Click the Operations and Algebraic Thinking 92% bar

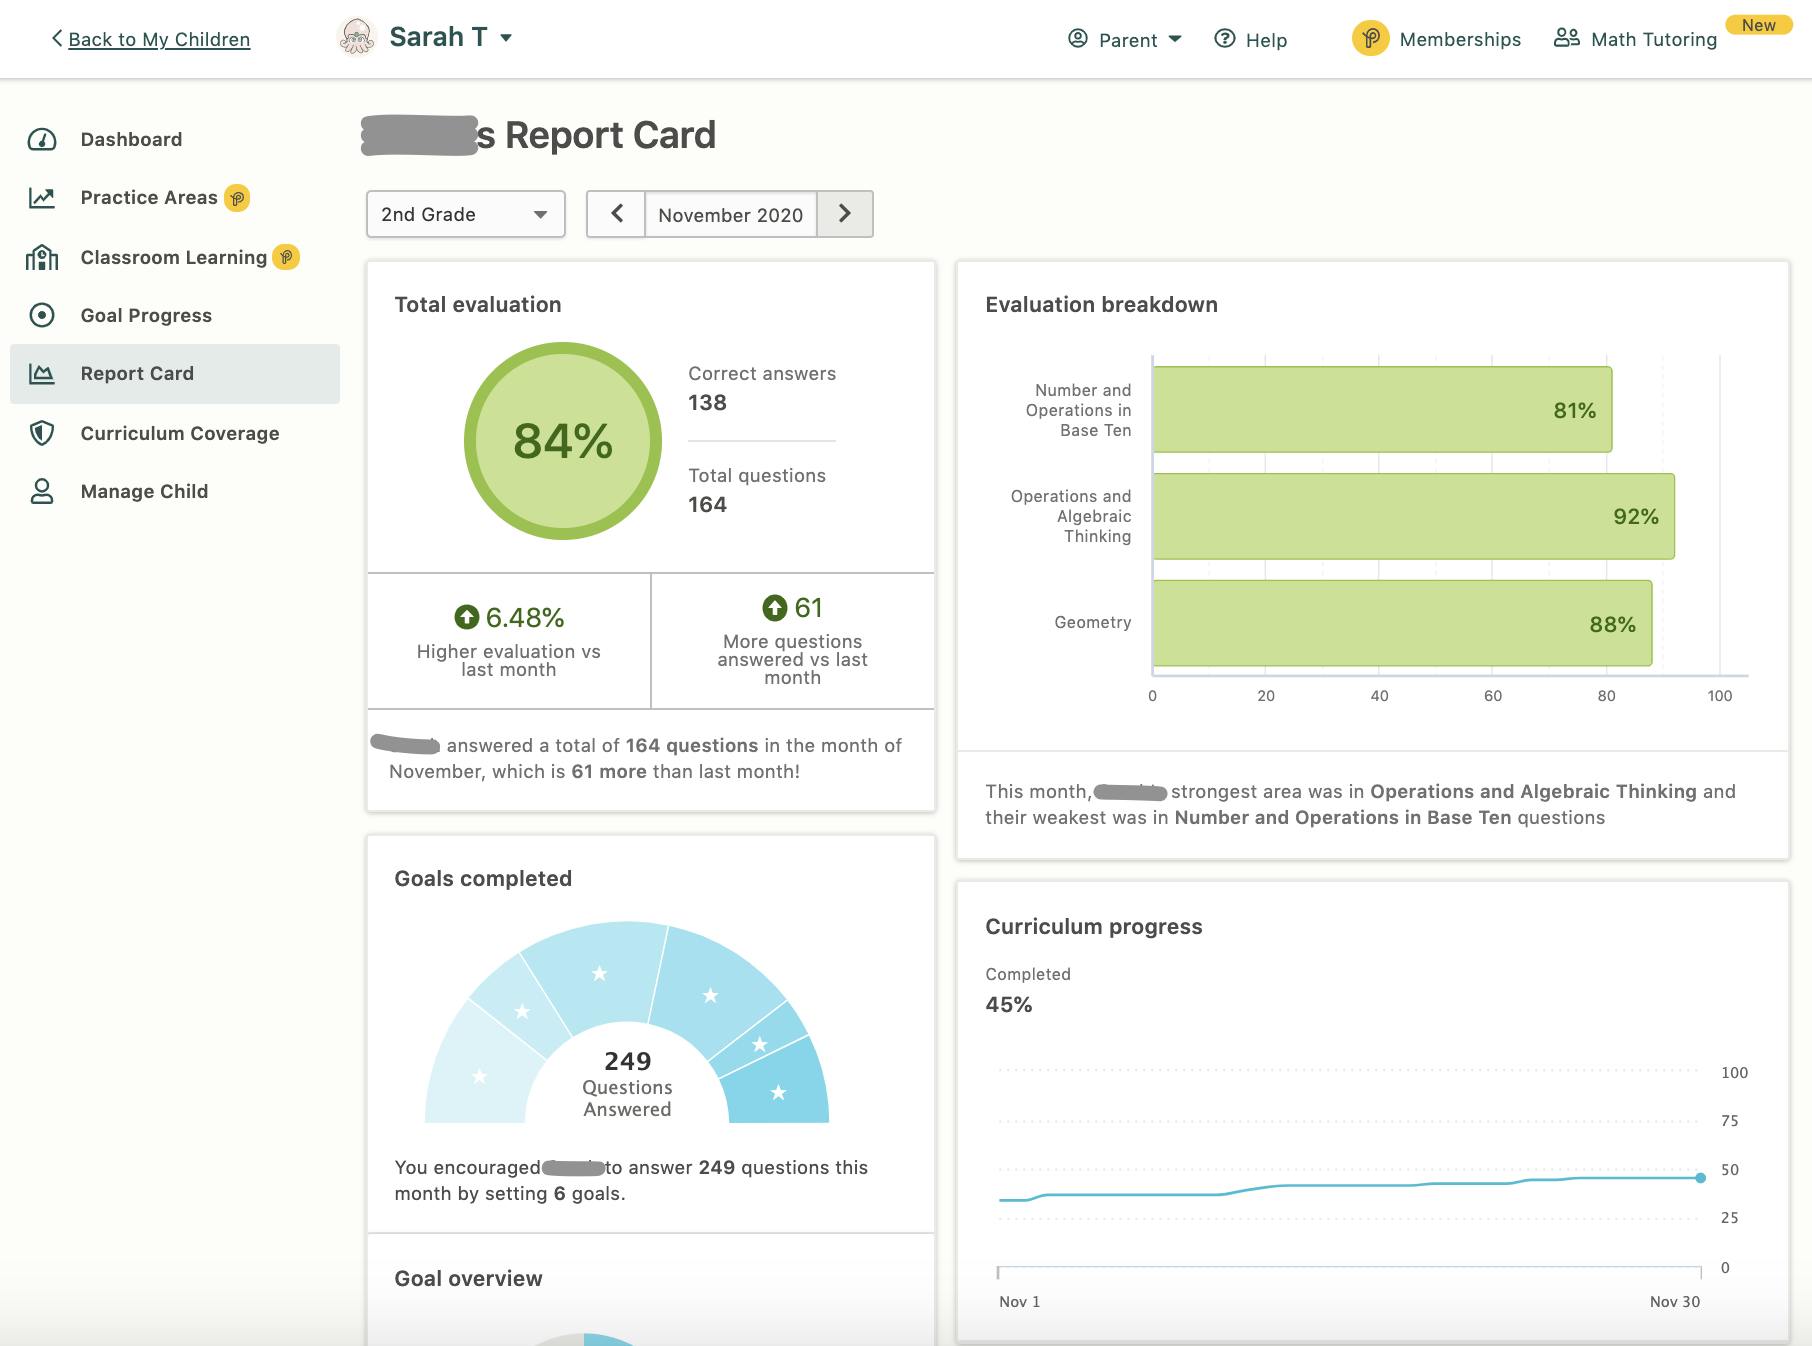tap(1413, 516)
